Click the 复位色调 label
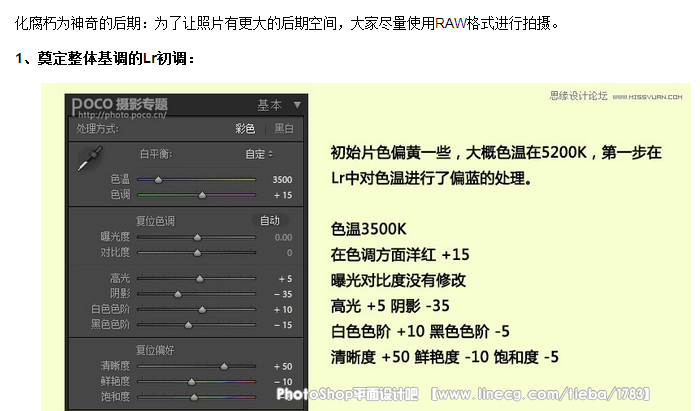 coord(155,221)
